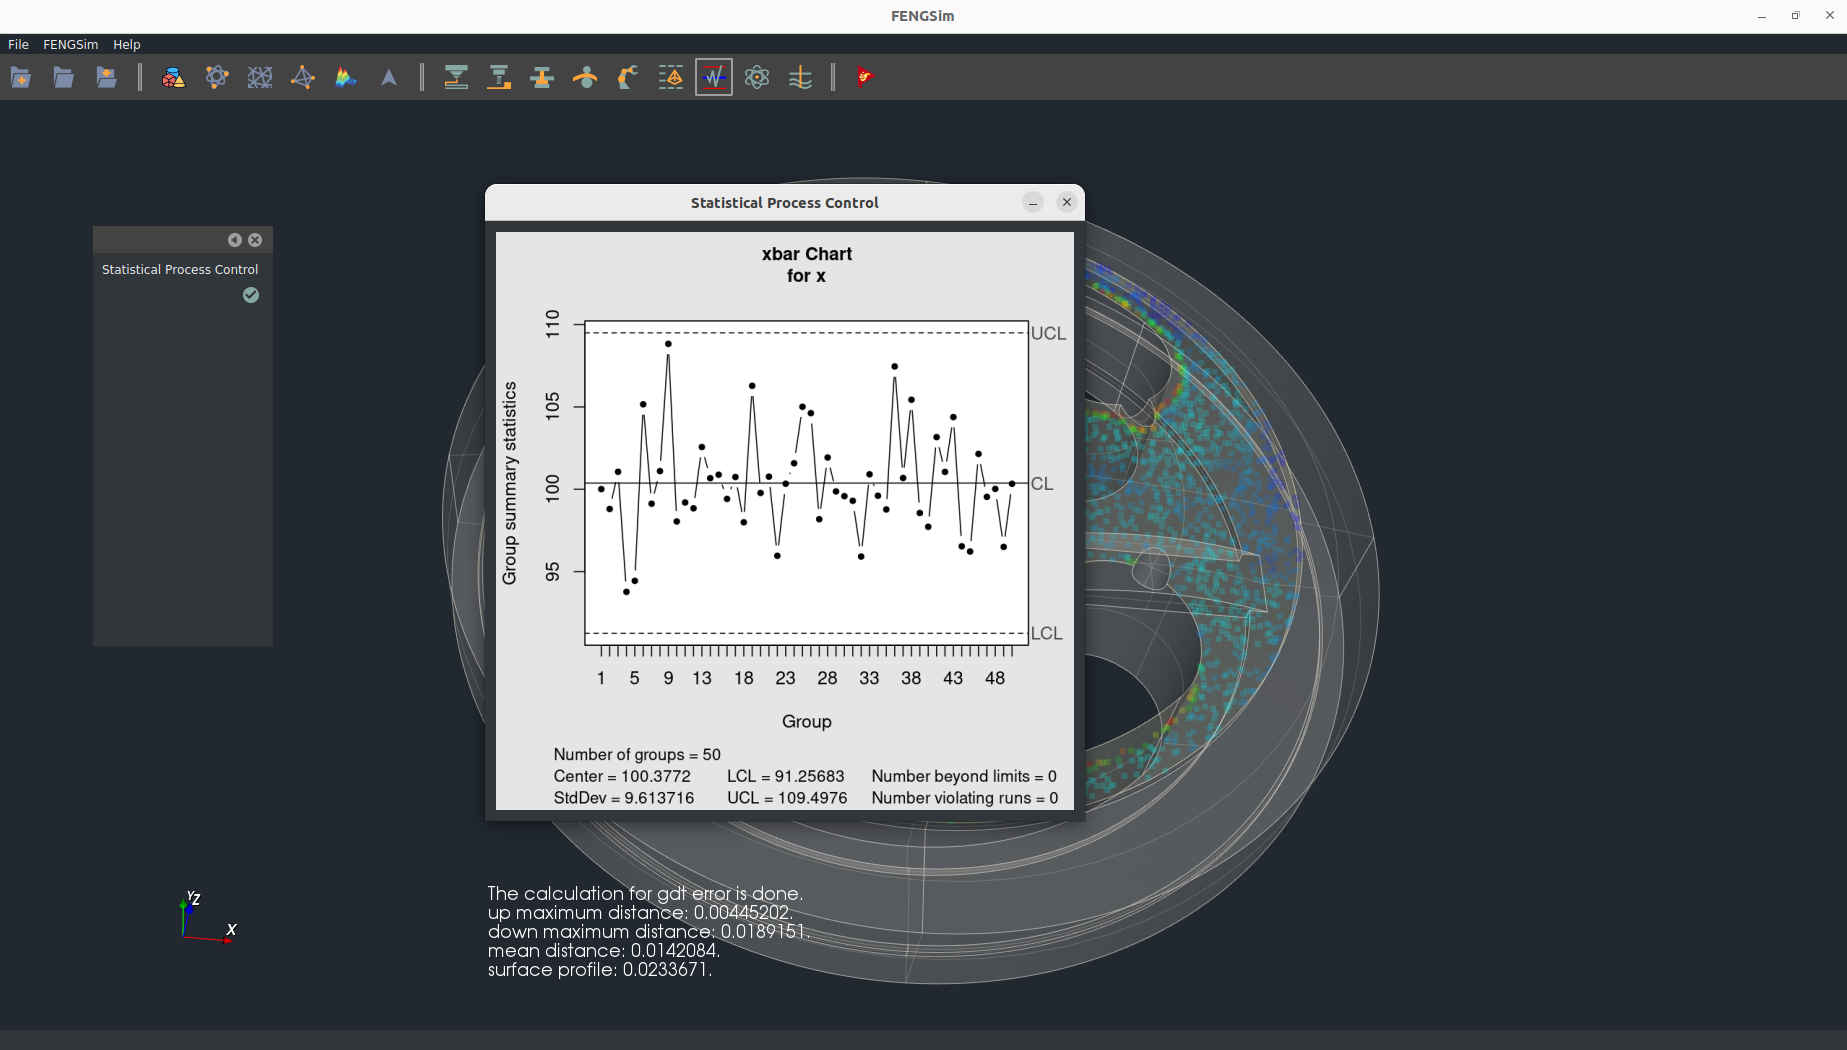The height and width of the screenshot is (1050, 1847).
Task: Open the additive manufacturing funnel tool
Action: (456, 78)
